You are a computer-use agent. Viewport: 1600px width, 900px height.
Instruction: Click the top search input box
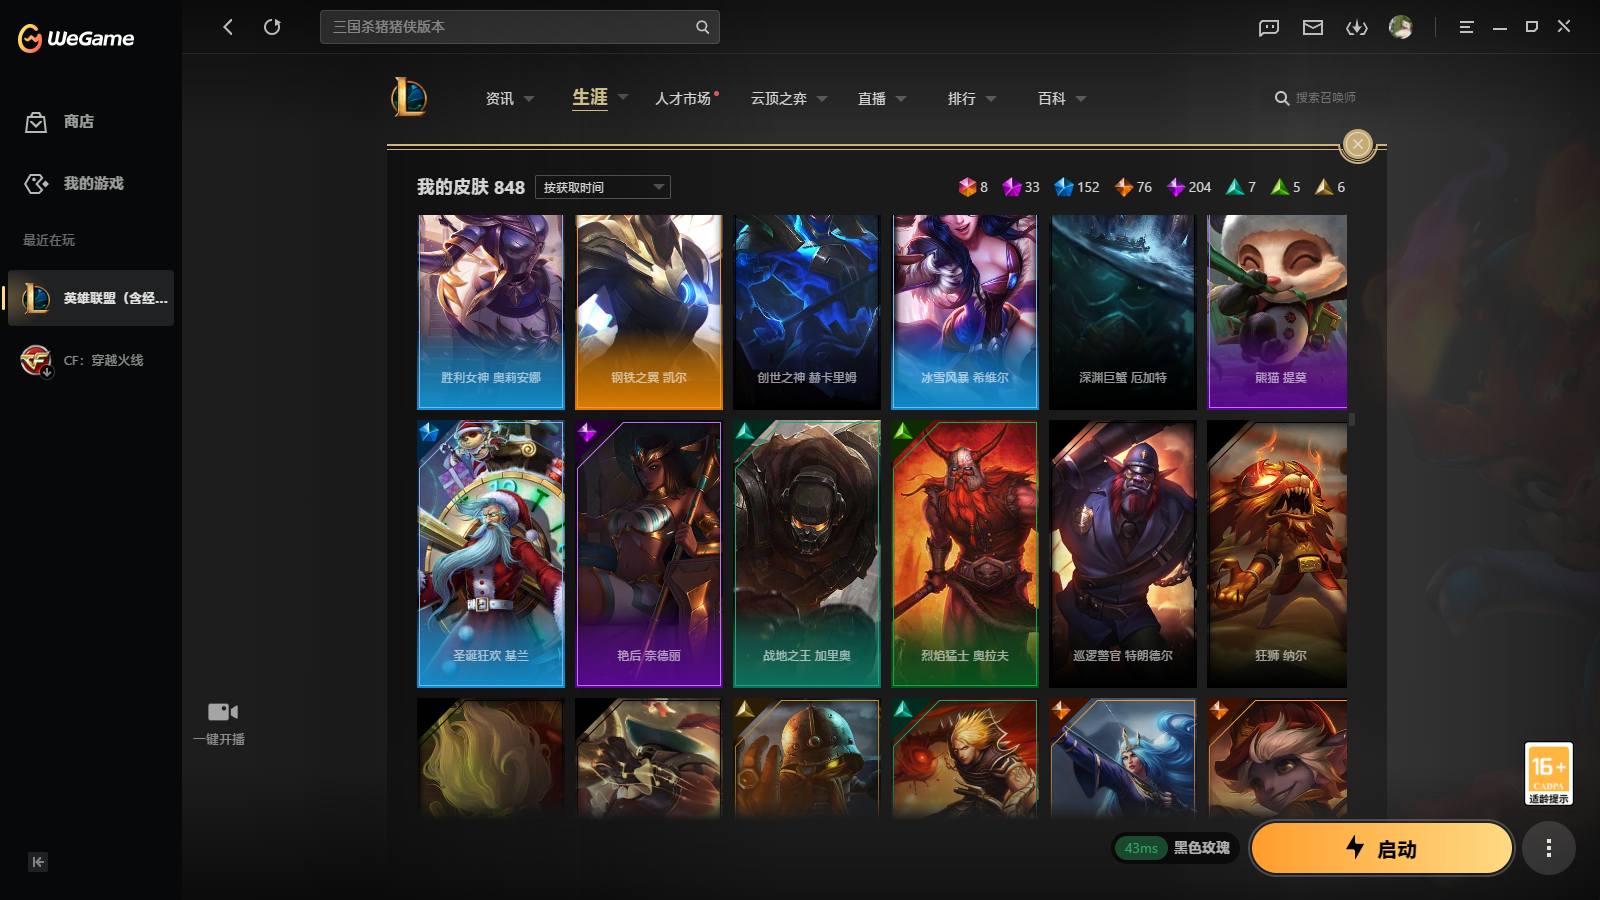[520, 27]
